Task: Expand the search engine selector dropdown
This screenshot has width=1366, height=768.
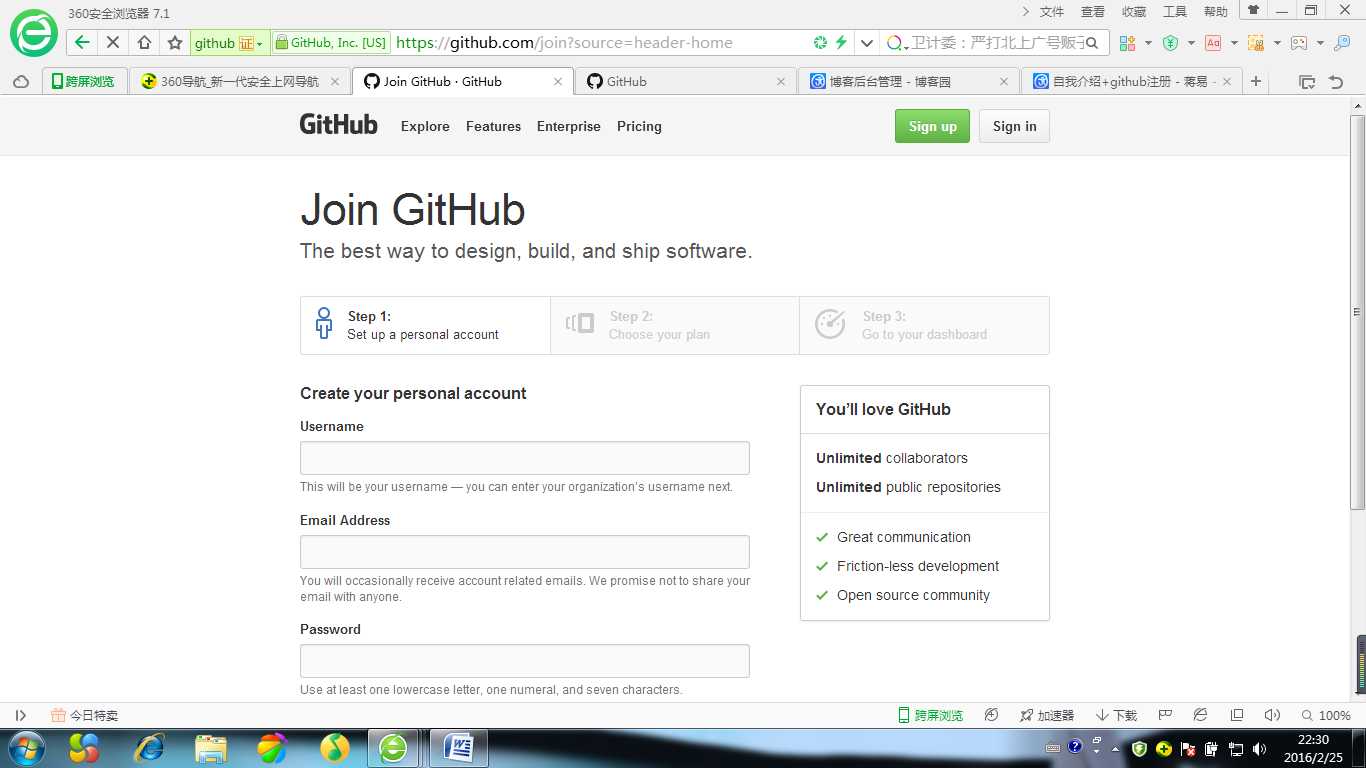Action: 897,43
